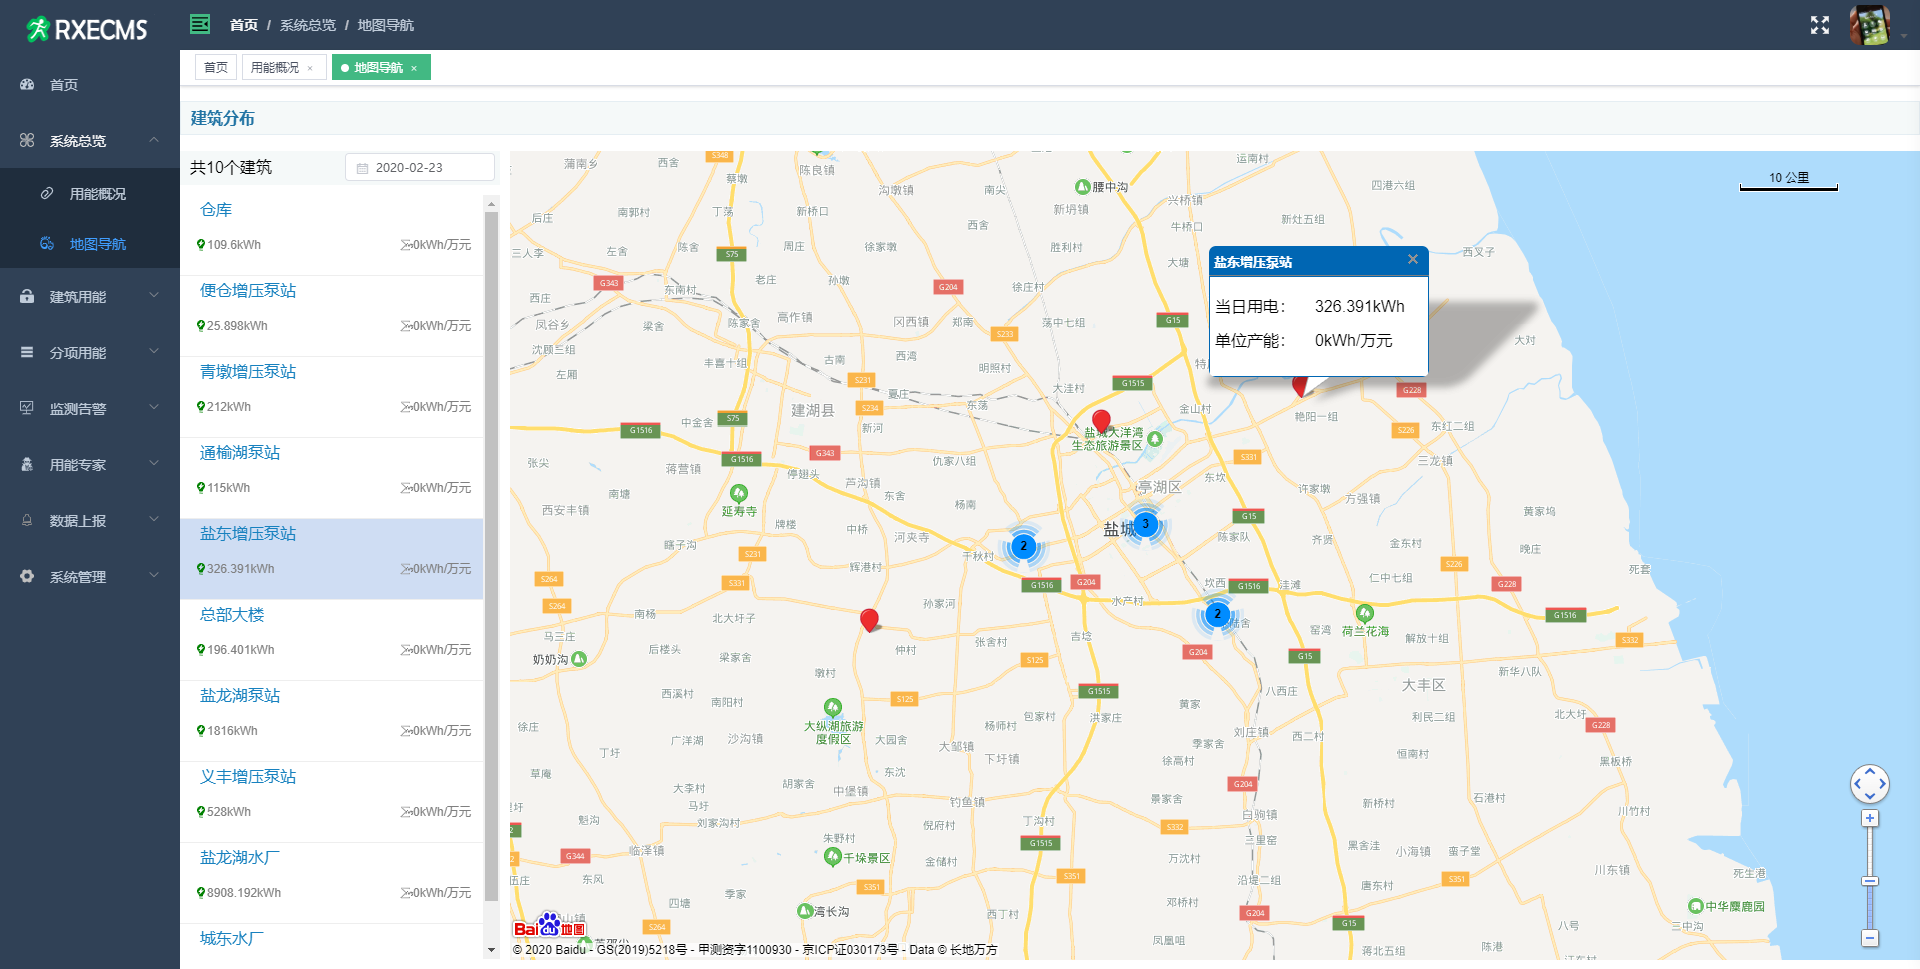Click the map pan compass control
1920x969 pixels.
1869,783
